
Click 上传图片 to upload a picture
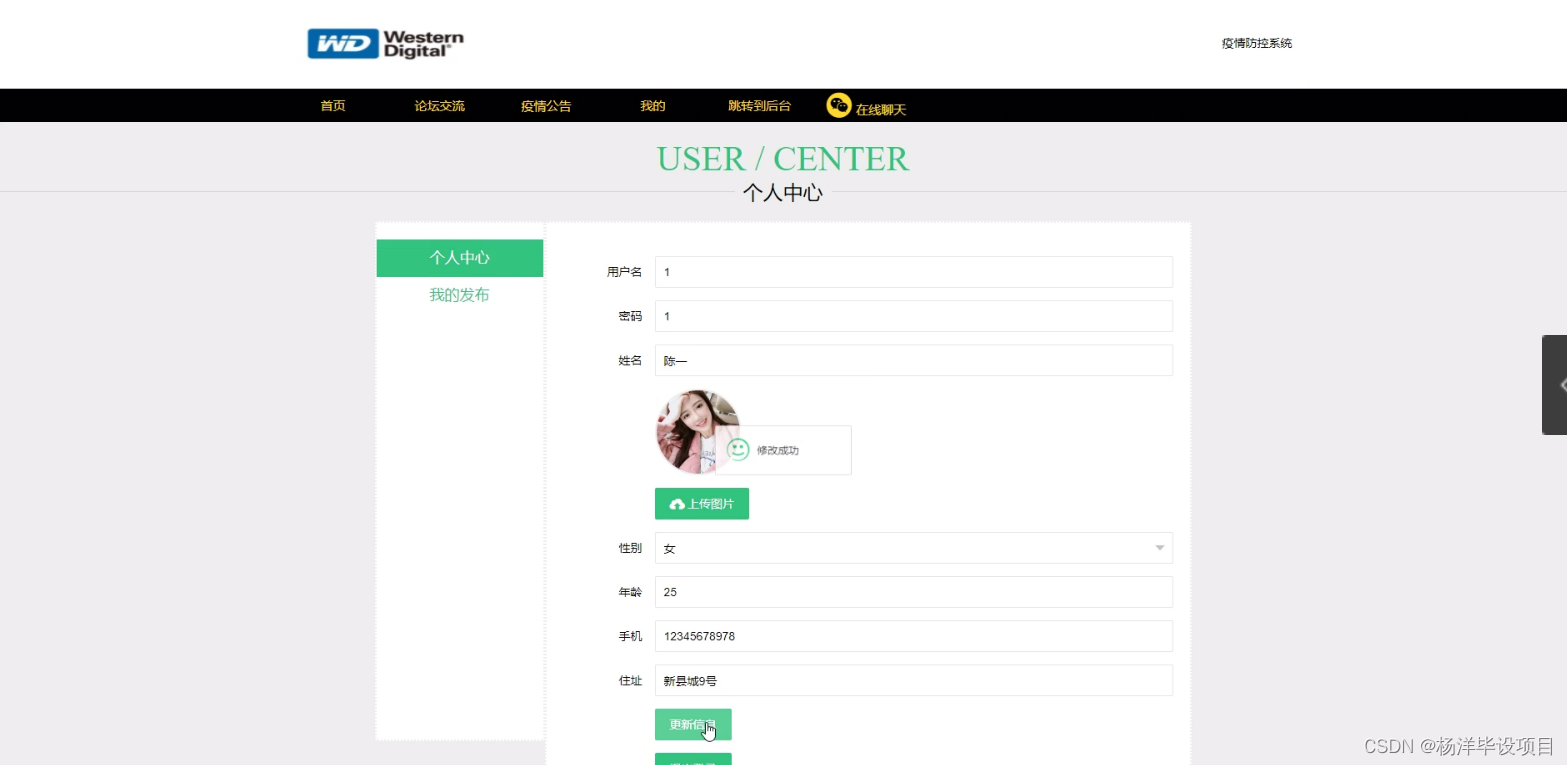pyautogui.click(x=701, y=503)
